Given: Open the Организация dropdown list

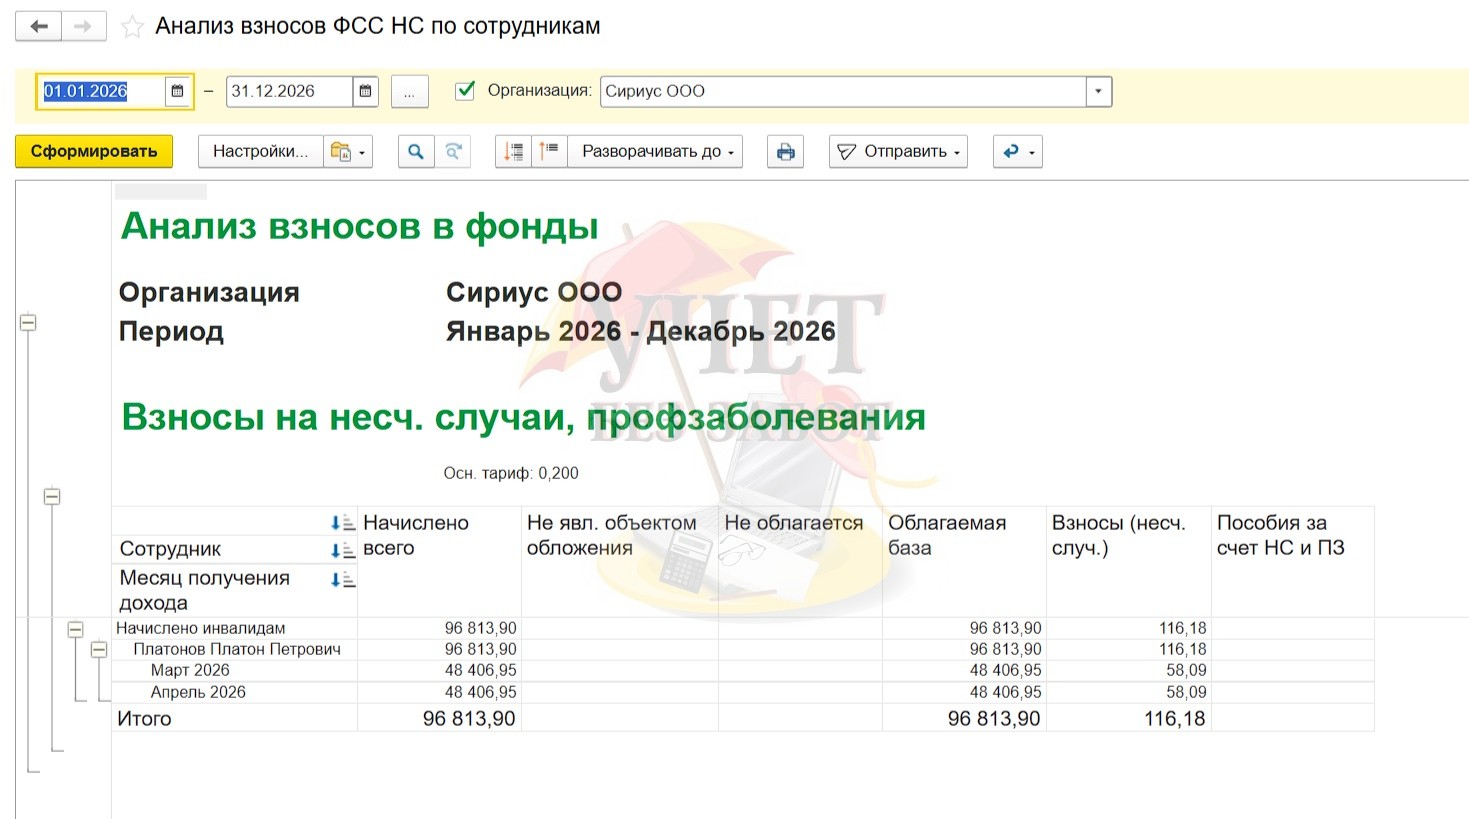Looking at the screenshot, I should [1098, 91].
